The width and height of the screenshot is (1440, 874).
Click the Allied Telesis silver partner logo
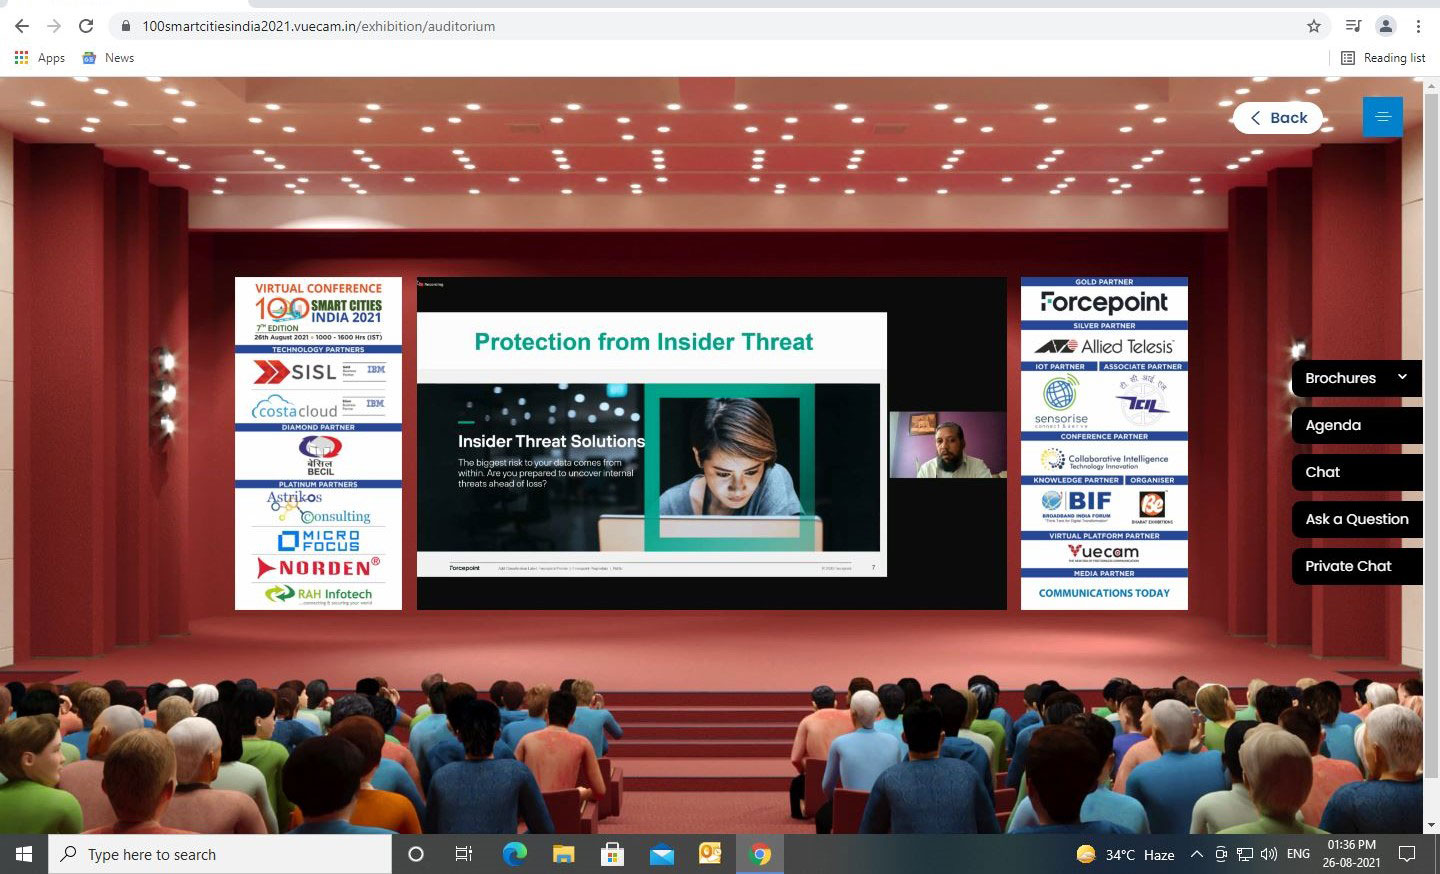(x=1104, y=346)
